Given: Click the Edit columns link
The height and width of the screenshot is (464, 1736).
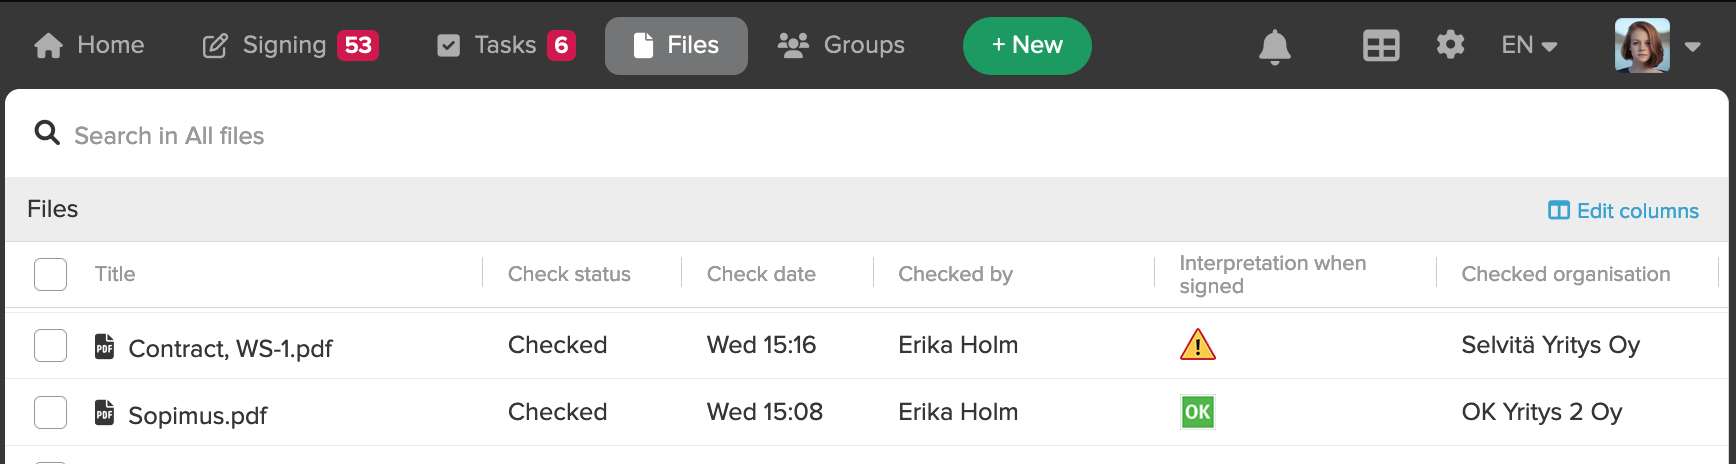Looking at the screenshot, I should 1623,211.
